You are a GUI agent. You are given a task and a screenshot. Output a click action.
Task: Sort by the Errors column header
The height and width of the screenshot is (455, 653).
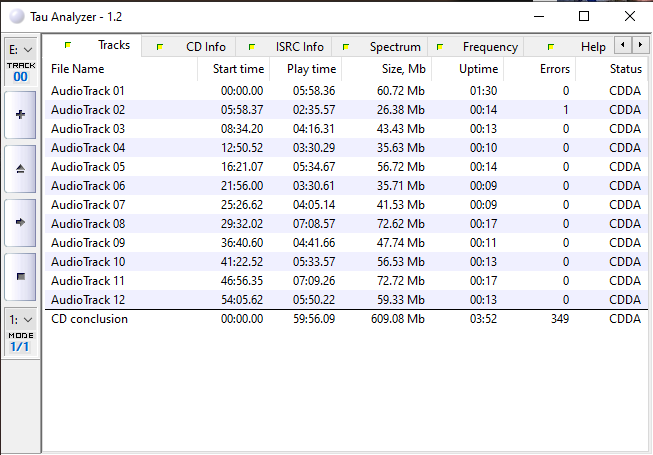554,69
